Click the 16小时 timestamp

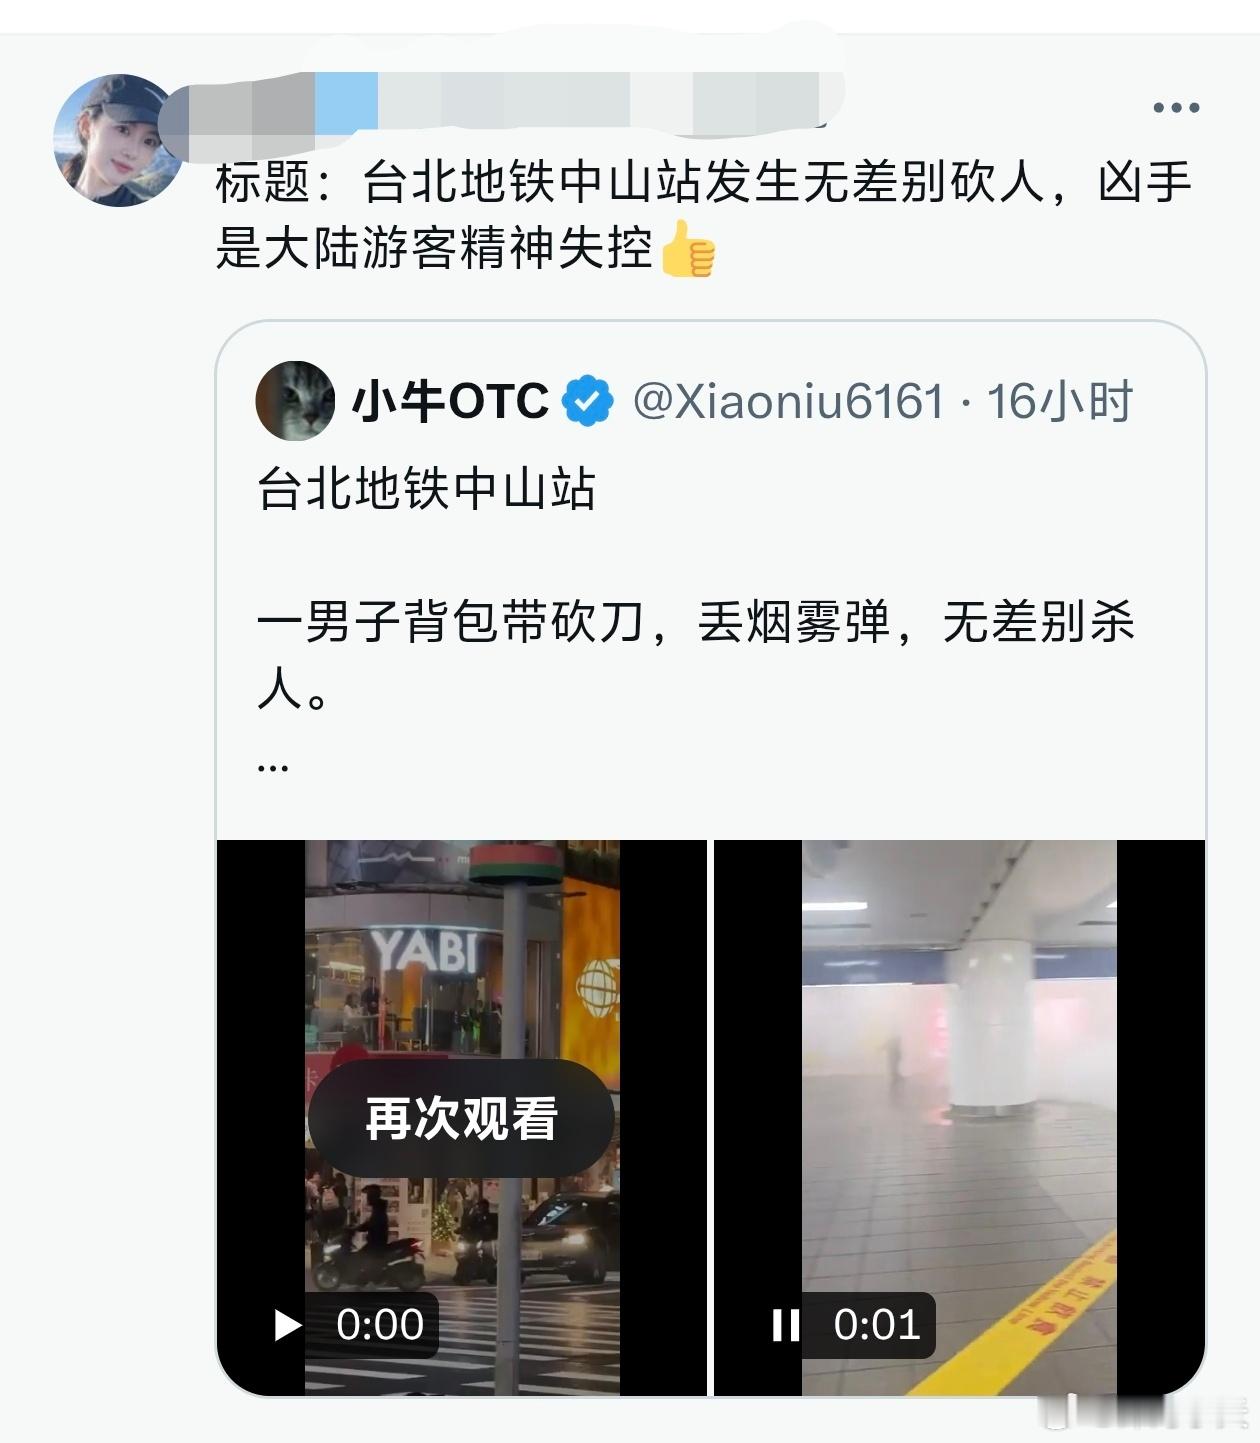click(1060, 401)
